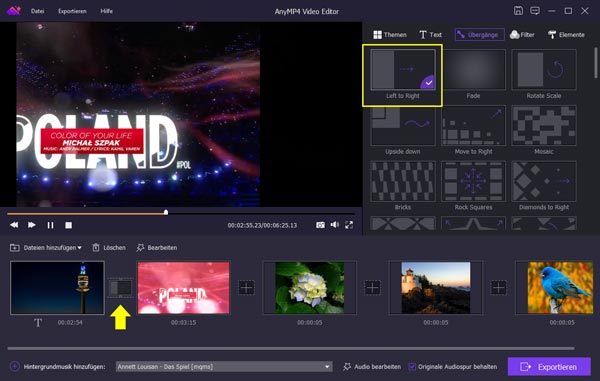Click the save project icon in title bar
Image resolution: width=600 pixels, height=381 pixels.
tap(518, 11)
